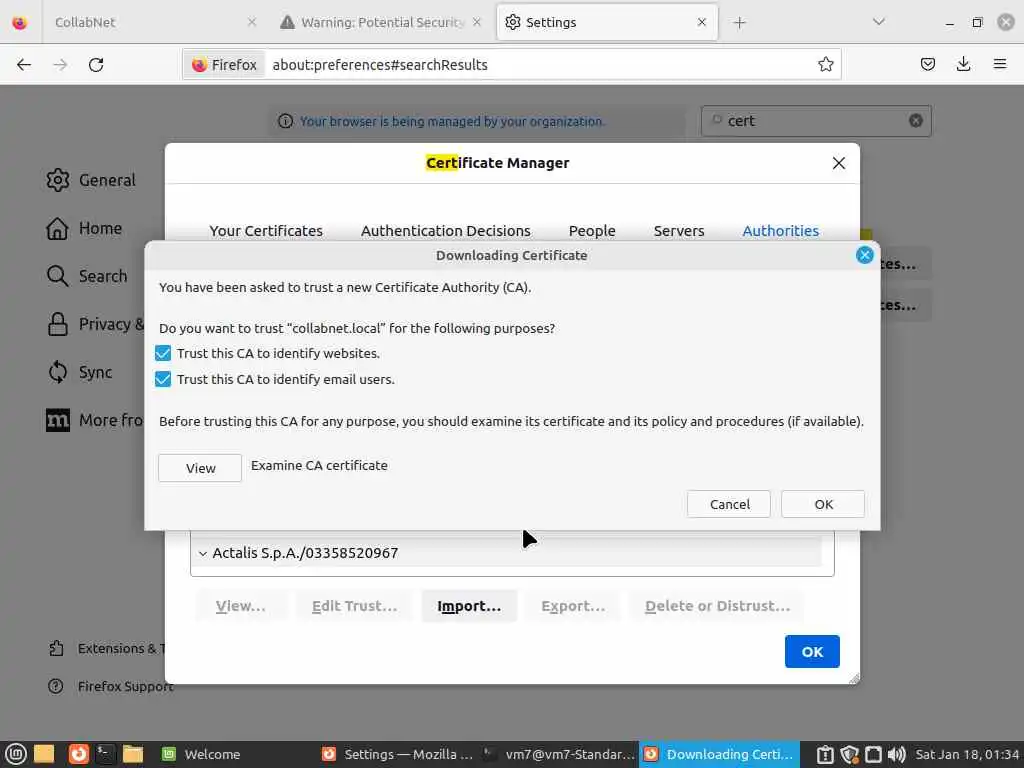
Task: Switch to vm7@vm7 terminal taskbar window
Action: coord(558,754)
